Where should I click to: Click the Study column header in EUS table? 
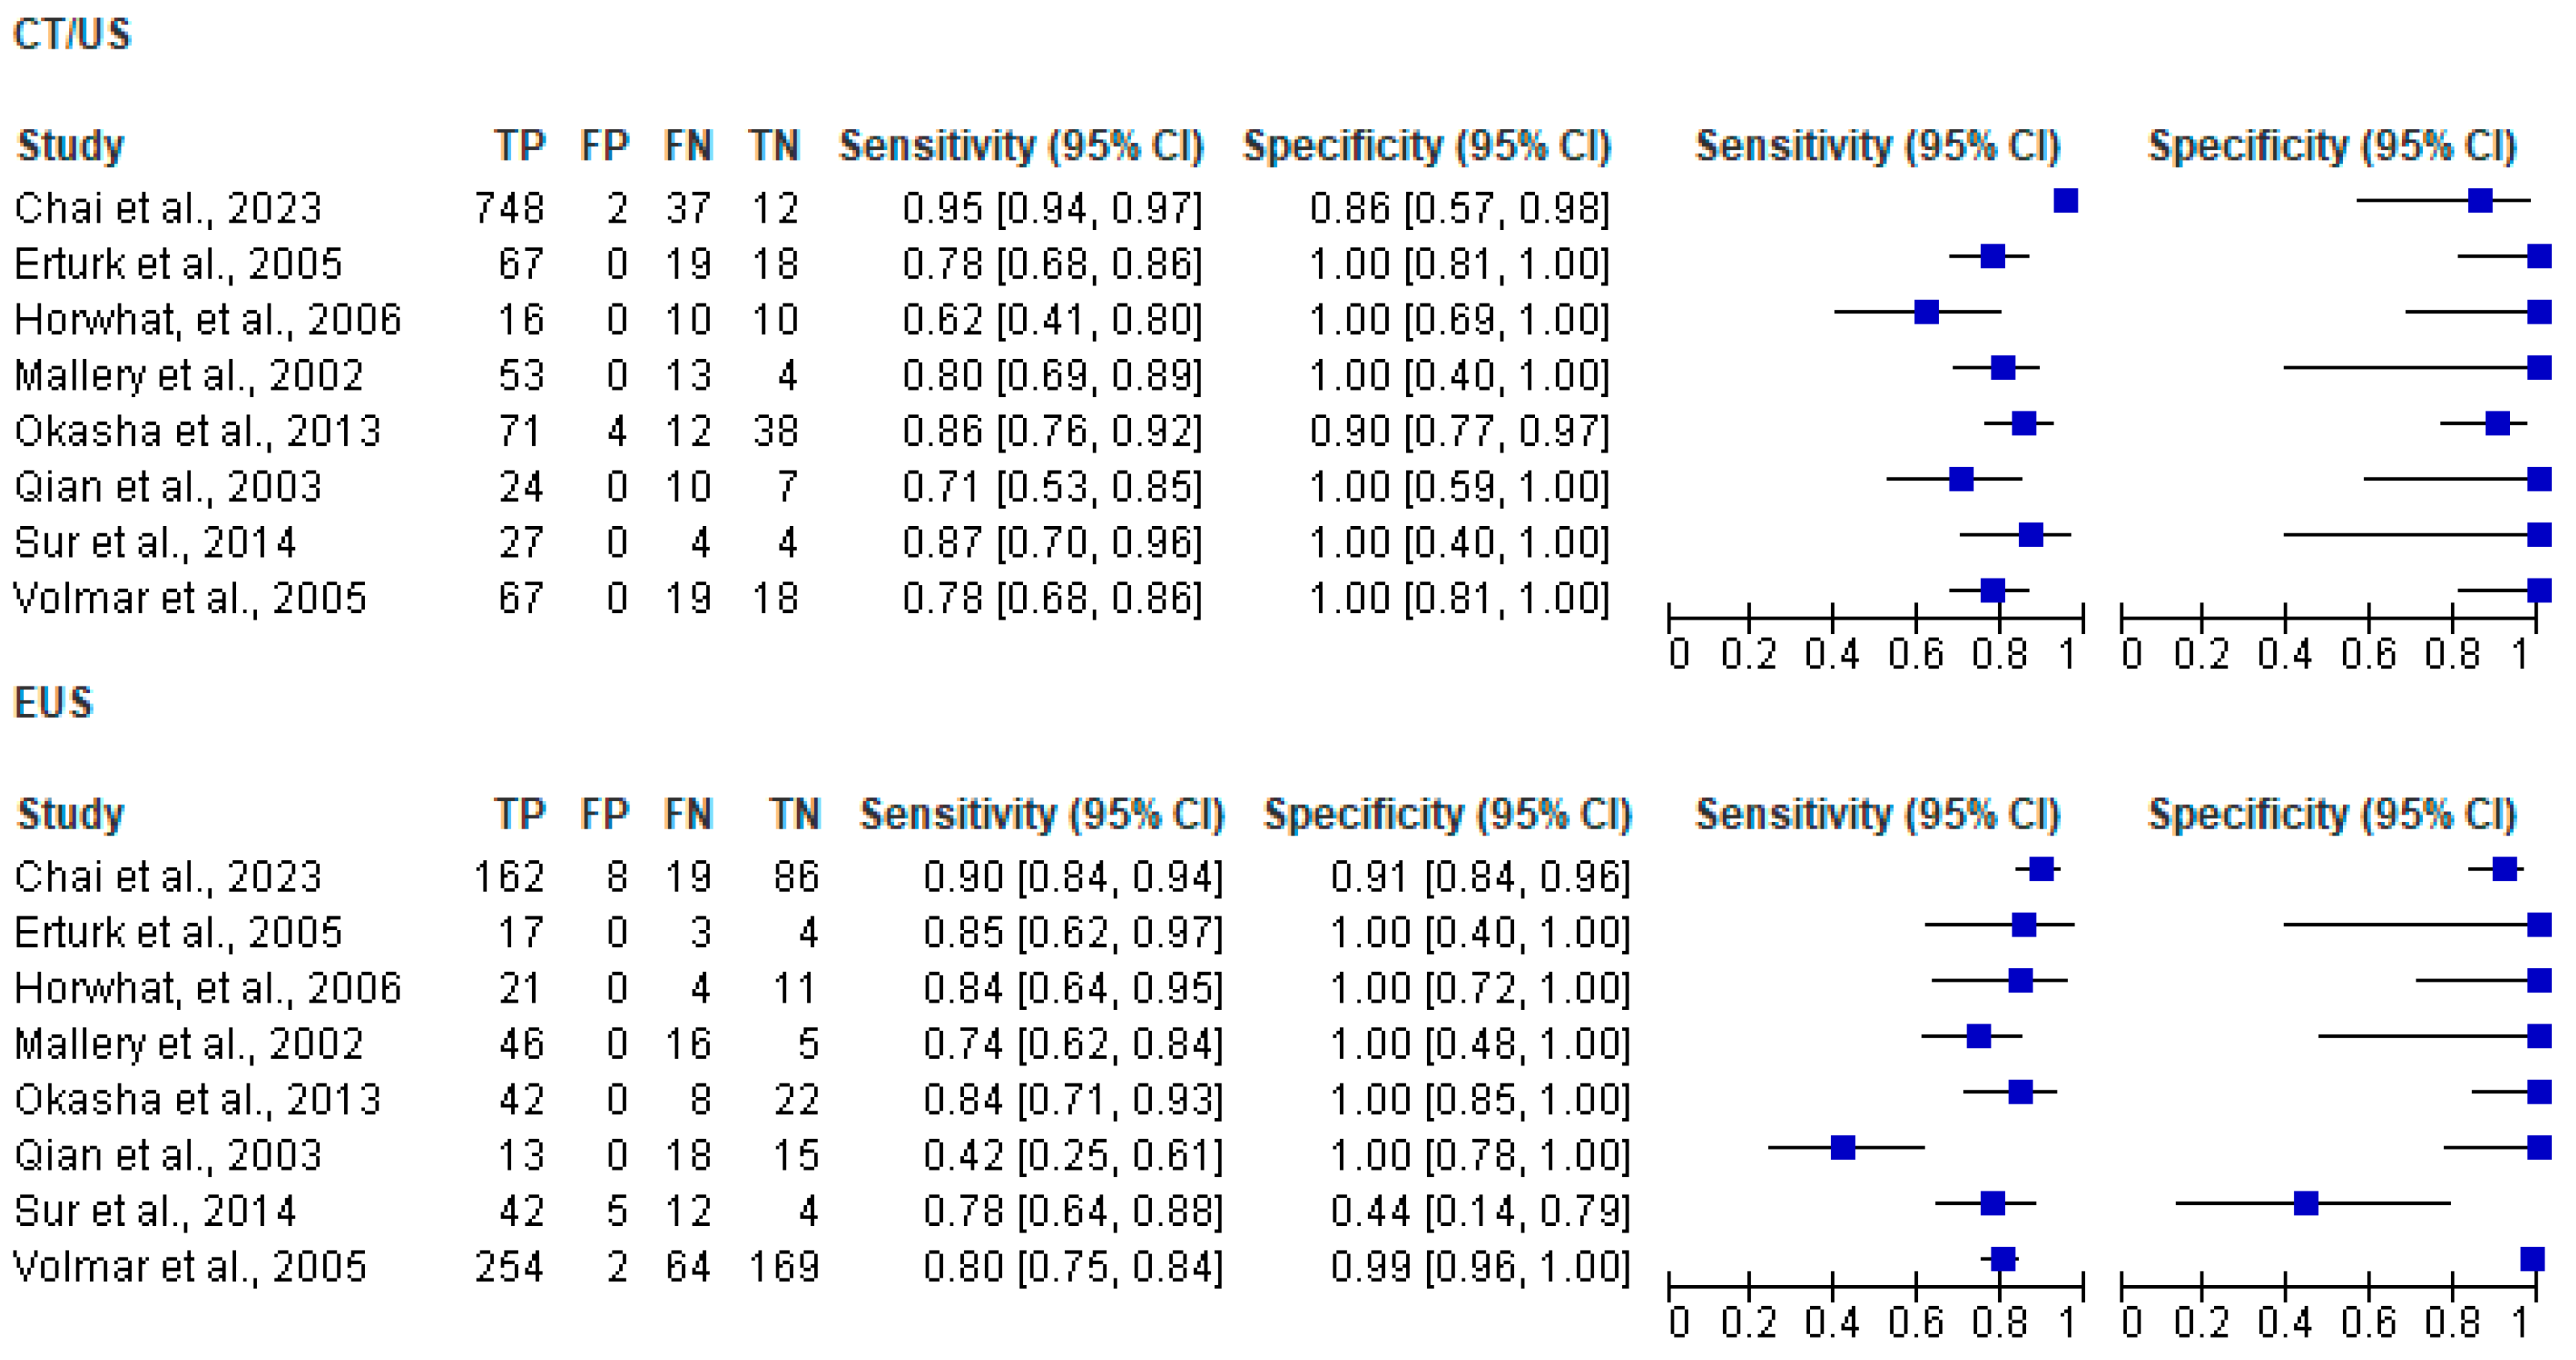point(70,814)
